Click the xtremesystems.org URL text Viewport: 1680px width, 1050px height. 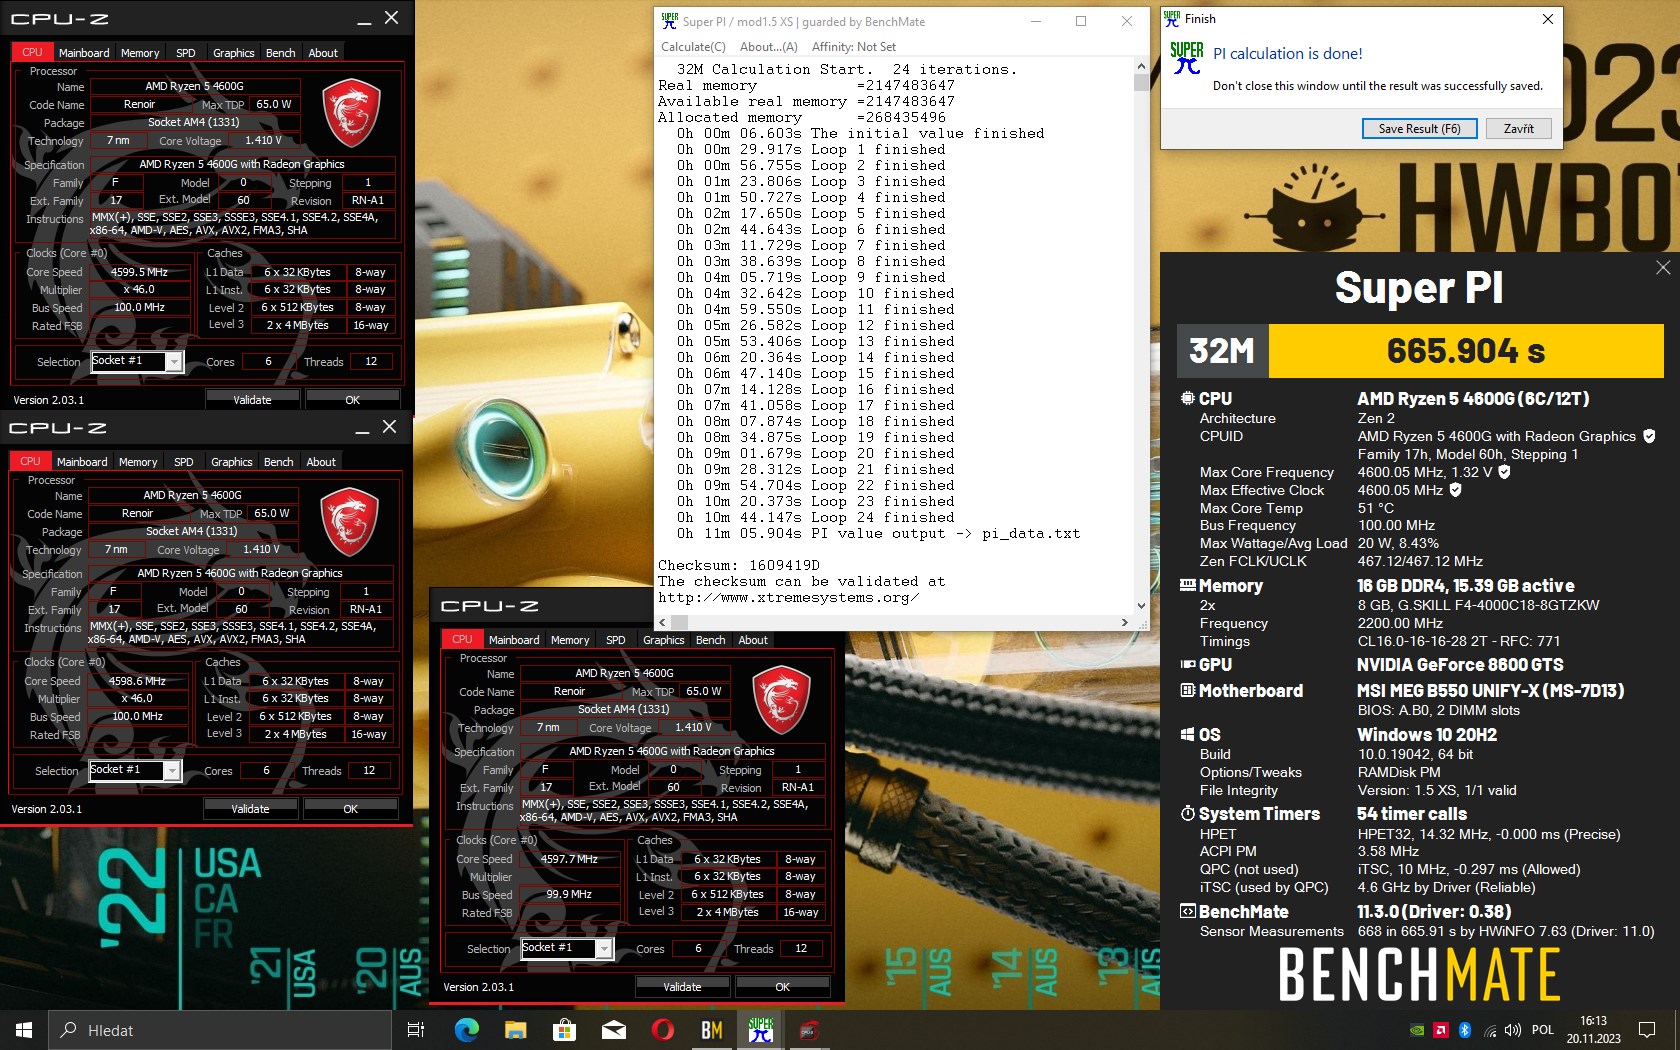[788, 597]
